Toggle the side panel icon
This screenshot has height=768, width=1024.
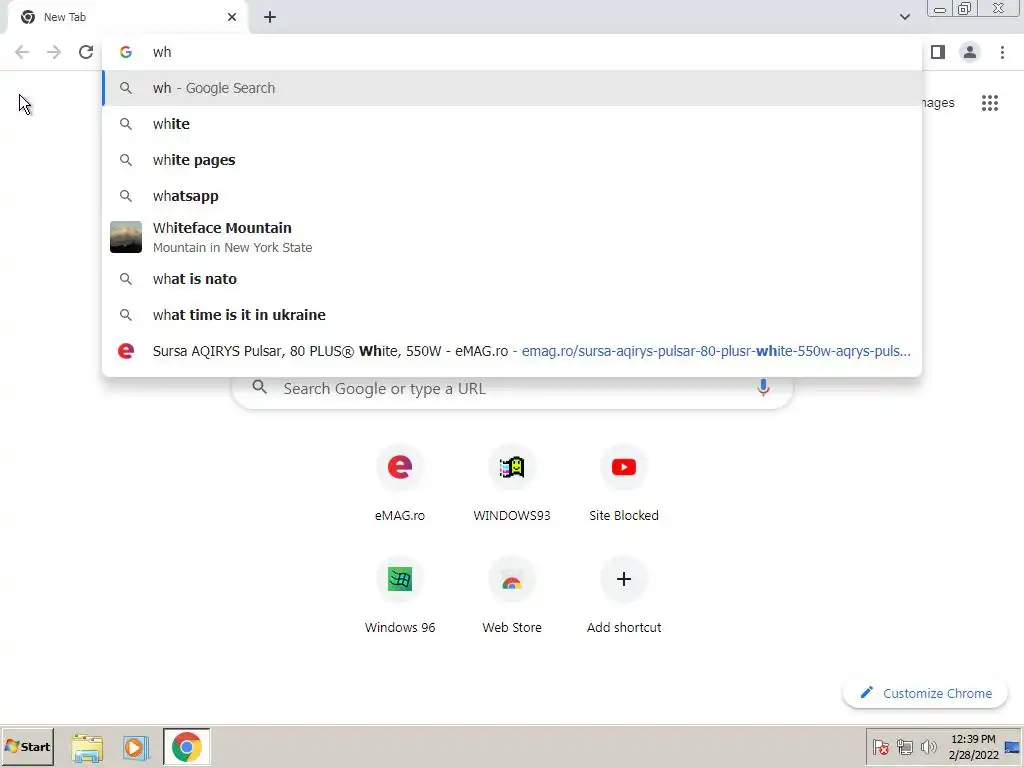tap(938, 52)
